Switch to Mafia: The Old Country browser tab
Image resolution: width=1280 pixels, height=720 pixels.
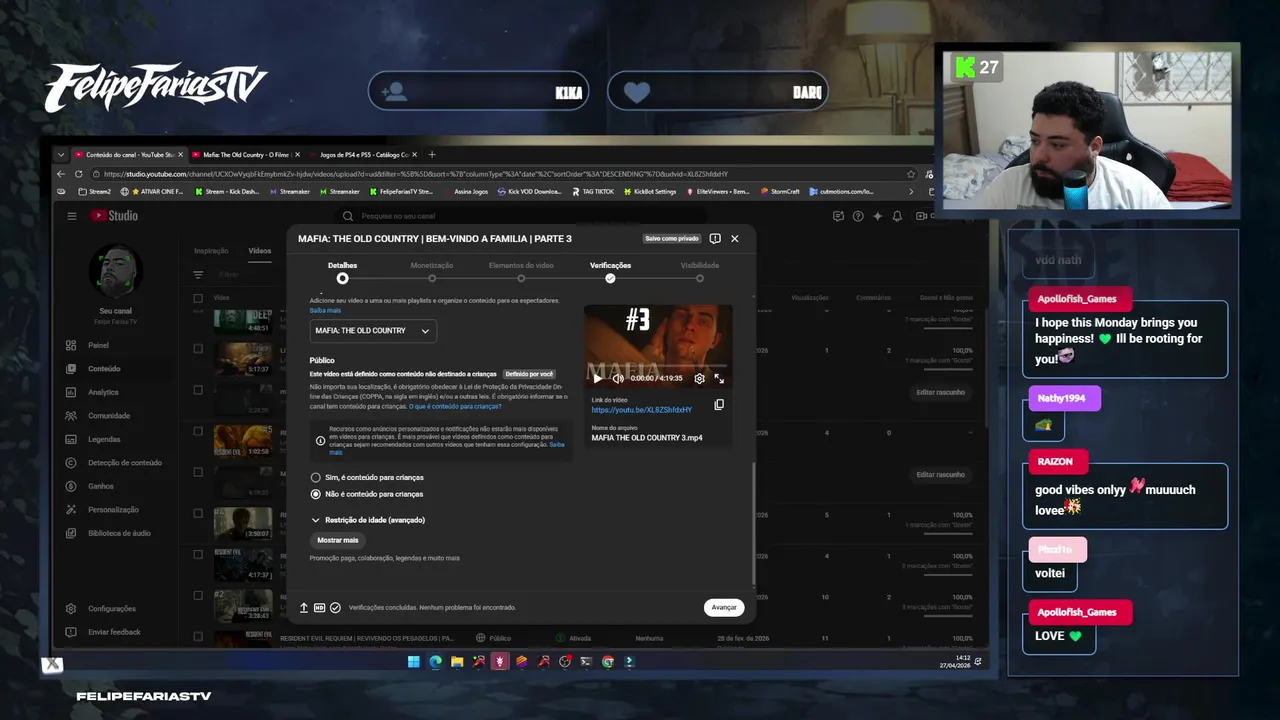245,155
